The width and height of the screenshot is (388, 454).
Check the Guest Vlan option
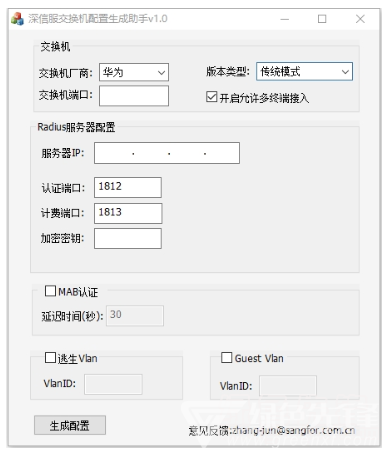[x=227, y=357]
